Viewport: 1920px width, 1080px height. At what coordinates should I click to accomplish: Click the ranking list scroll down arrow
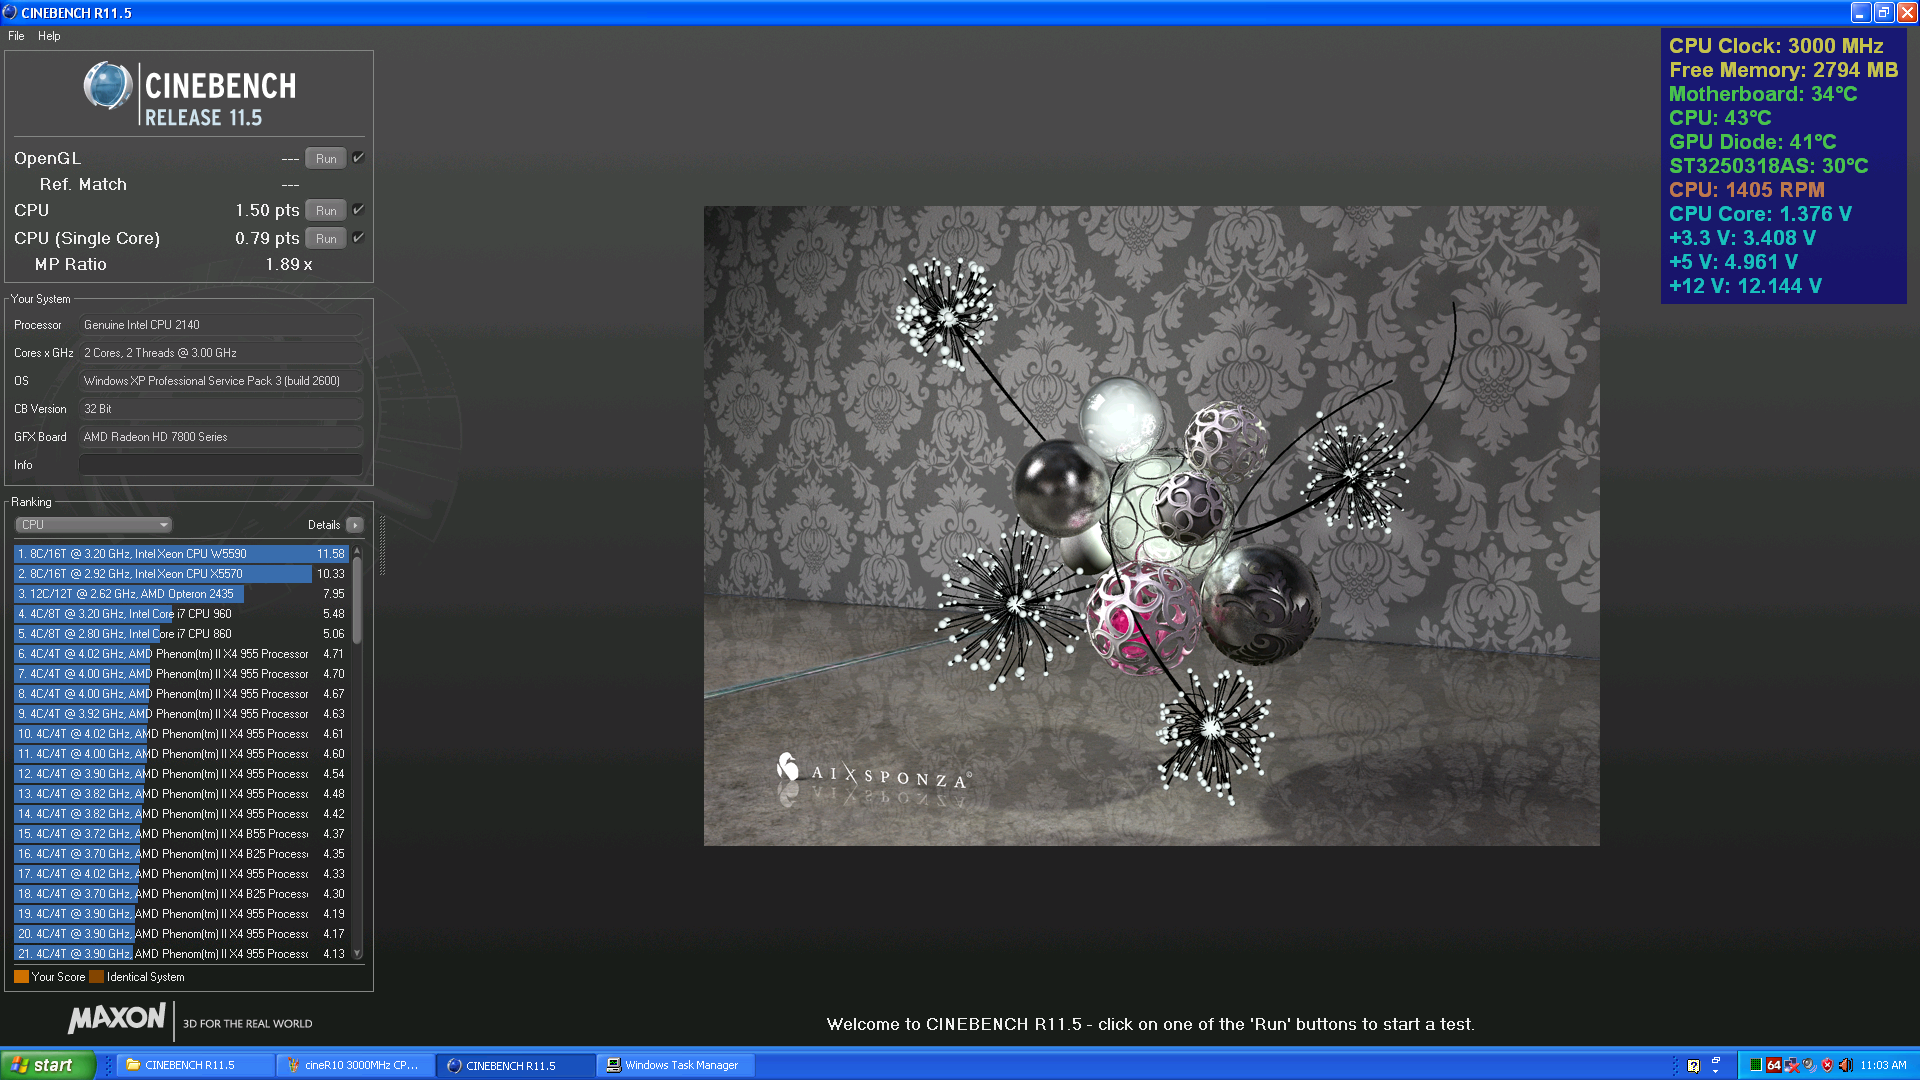(x=357, y=954)
